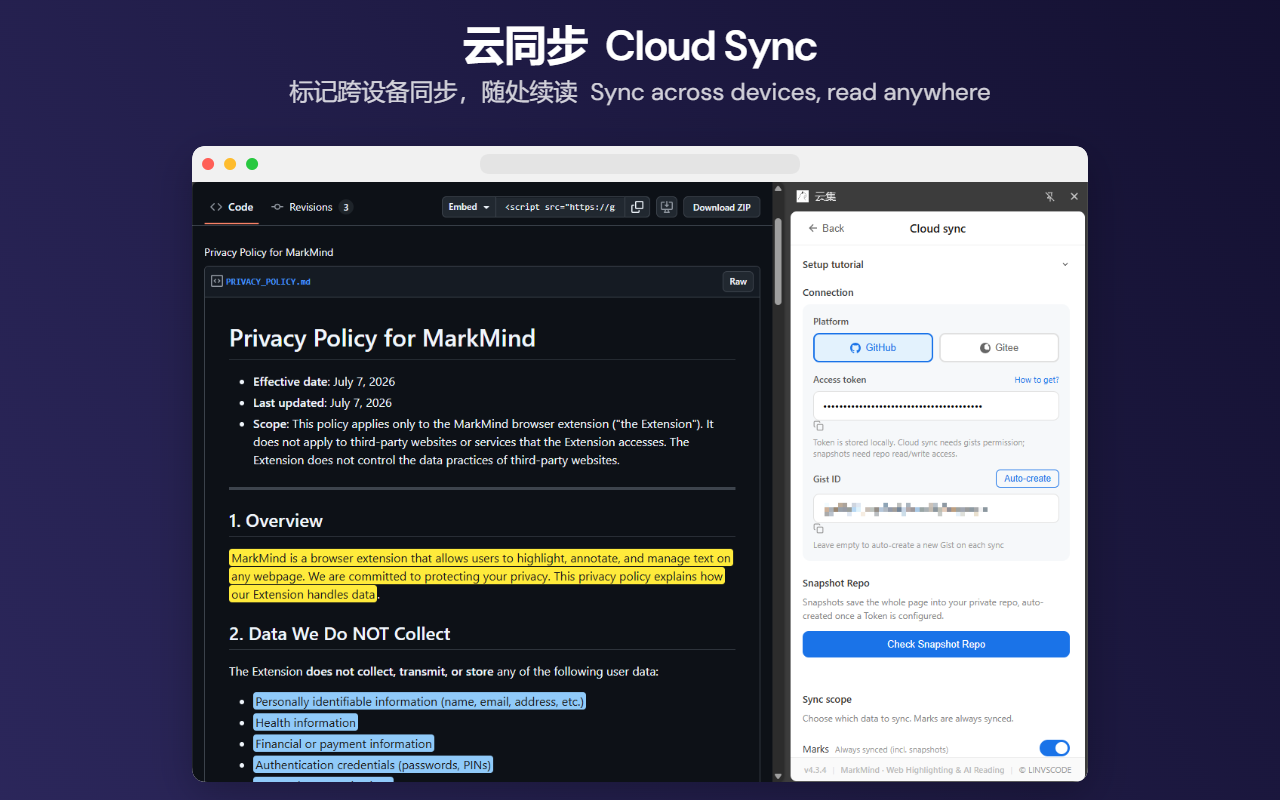Click the page's vertical scrollbar thumb
1280x800 pixels.
point(779,261)
